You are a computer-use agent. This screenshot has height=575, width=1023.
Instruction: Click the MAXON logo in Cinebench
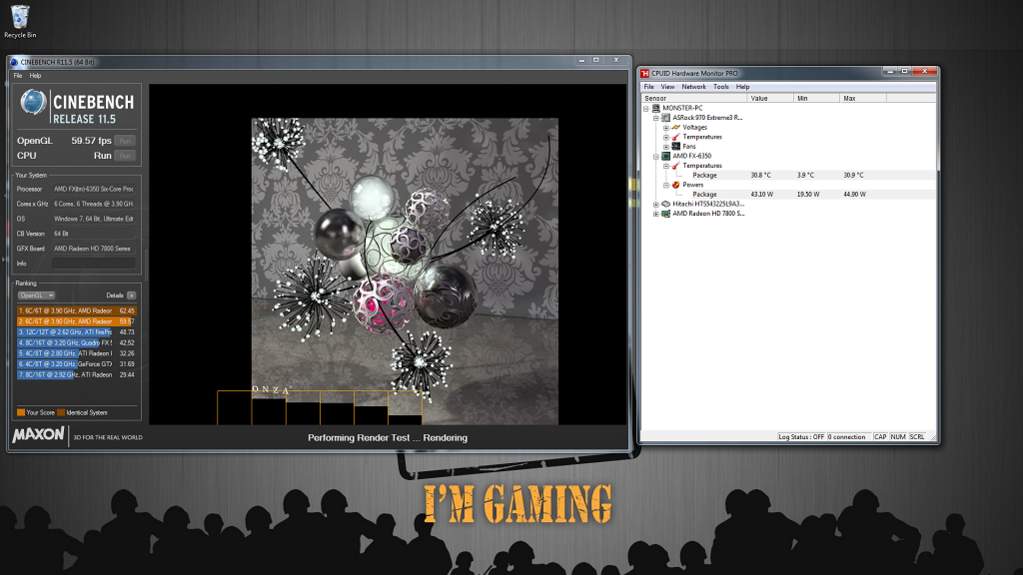[38, 435]
